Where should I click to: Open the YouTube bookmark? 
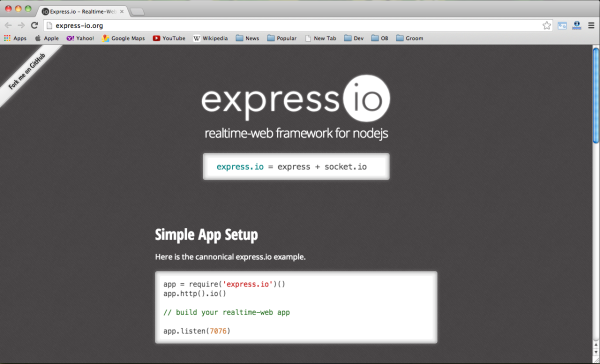[x=169, y=38]
